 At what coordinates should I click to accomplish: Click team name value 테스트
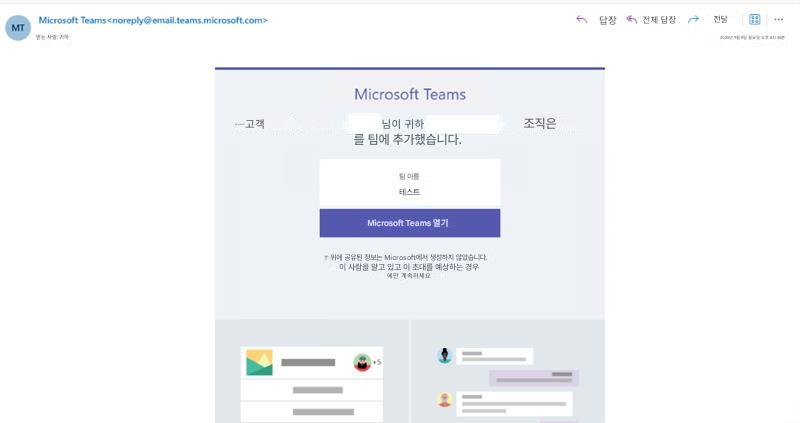coord(409,192)
